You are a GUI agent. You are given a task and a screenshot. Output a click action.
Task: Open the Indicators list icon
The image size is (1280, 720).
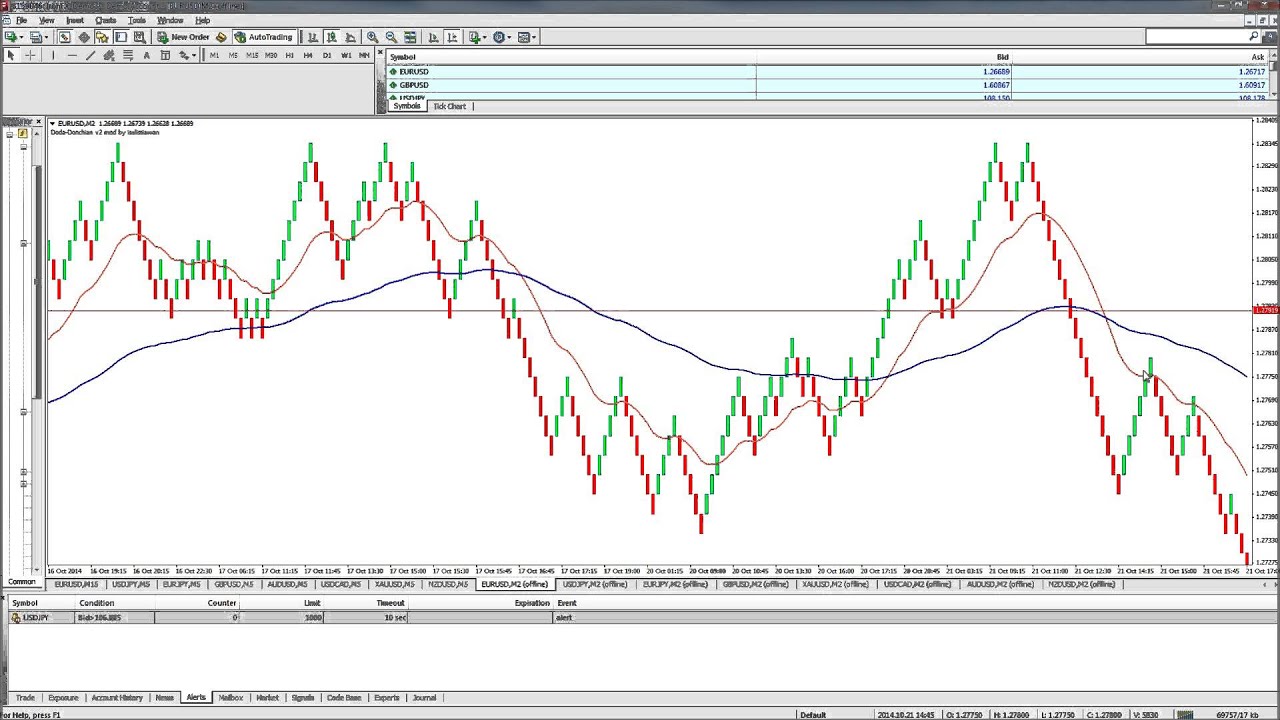(x=473, y=37)
